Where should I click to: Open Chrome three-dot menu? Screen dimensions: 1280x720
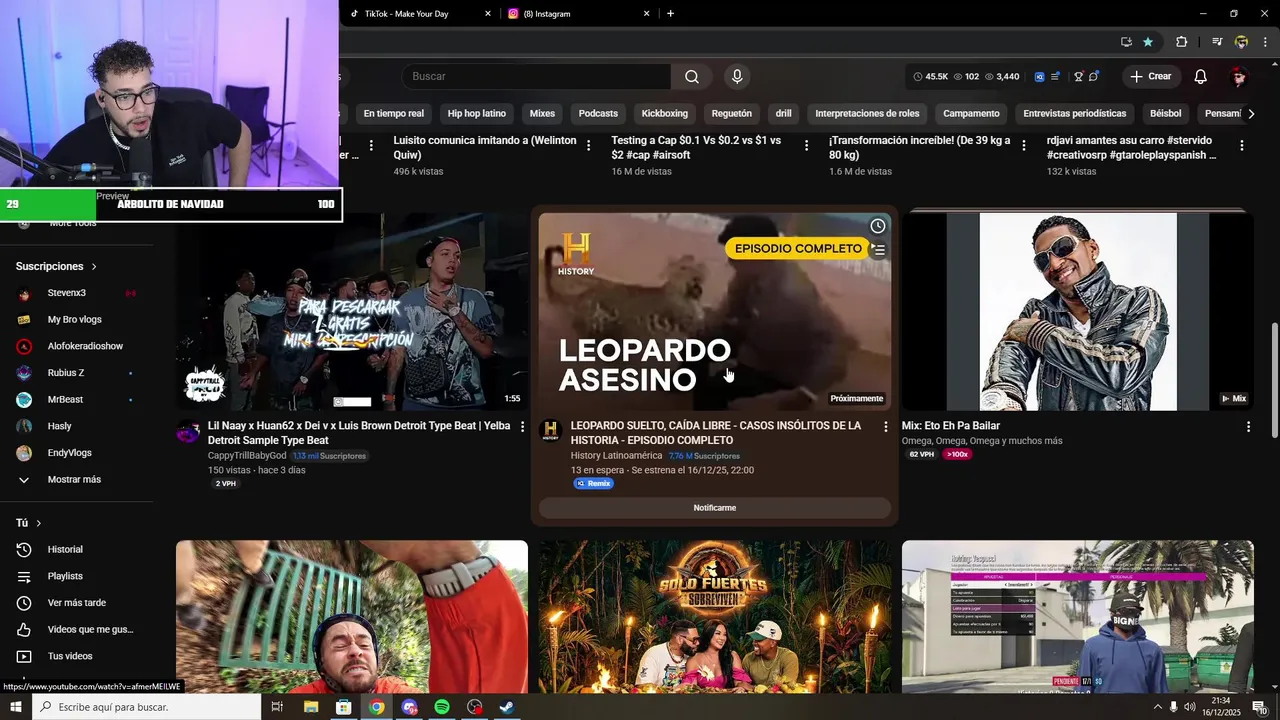pos(1265,42)
